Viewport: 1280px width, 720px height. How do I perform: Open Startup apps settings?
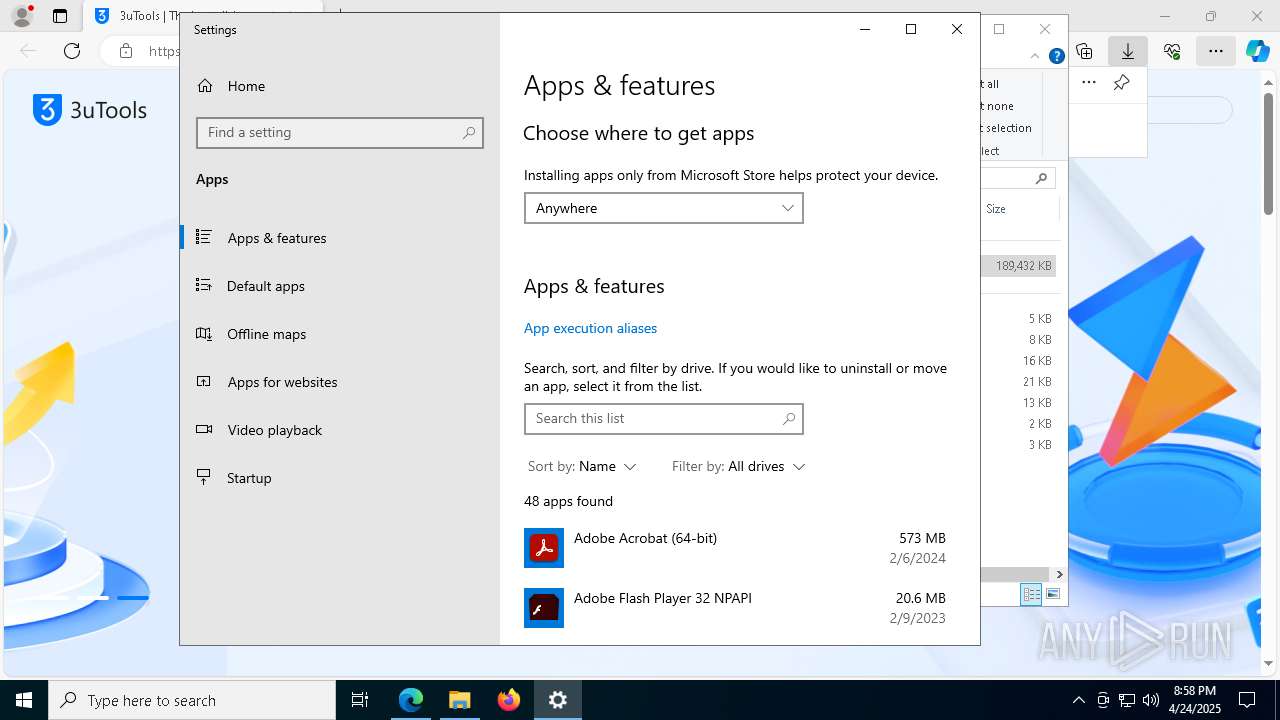pos(340,478)
